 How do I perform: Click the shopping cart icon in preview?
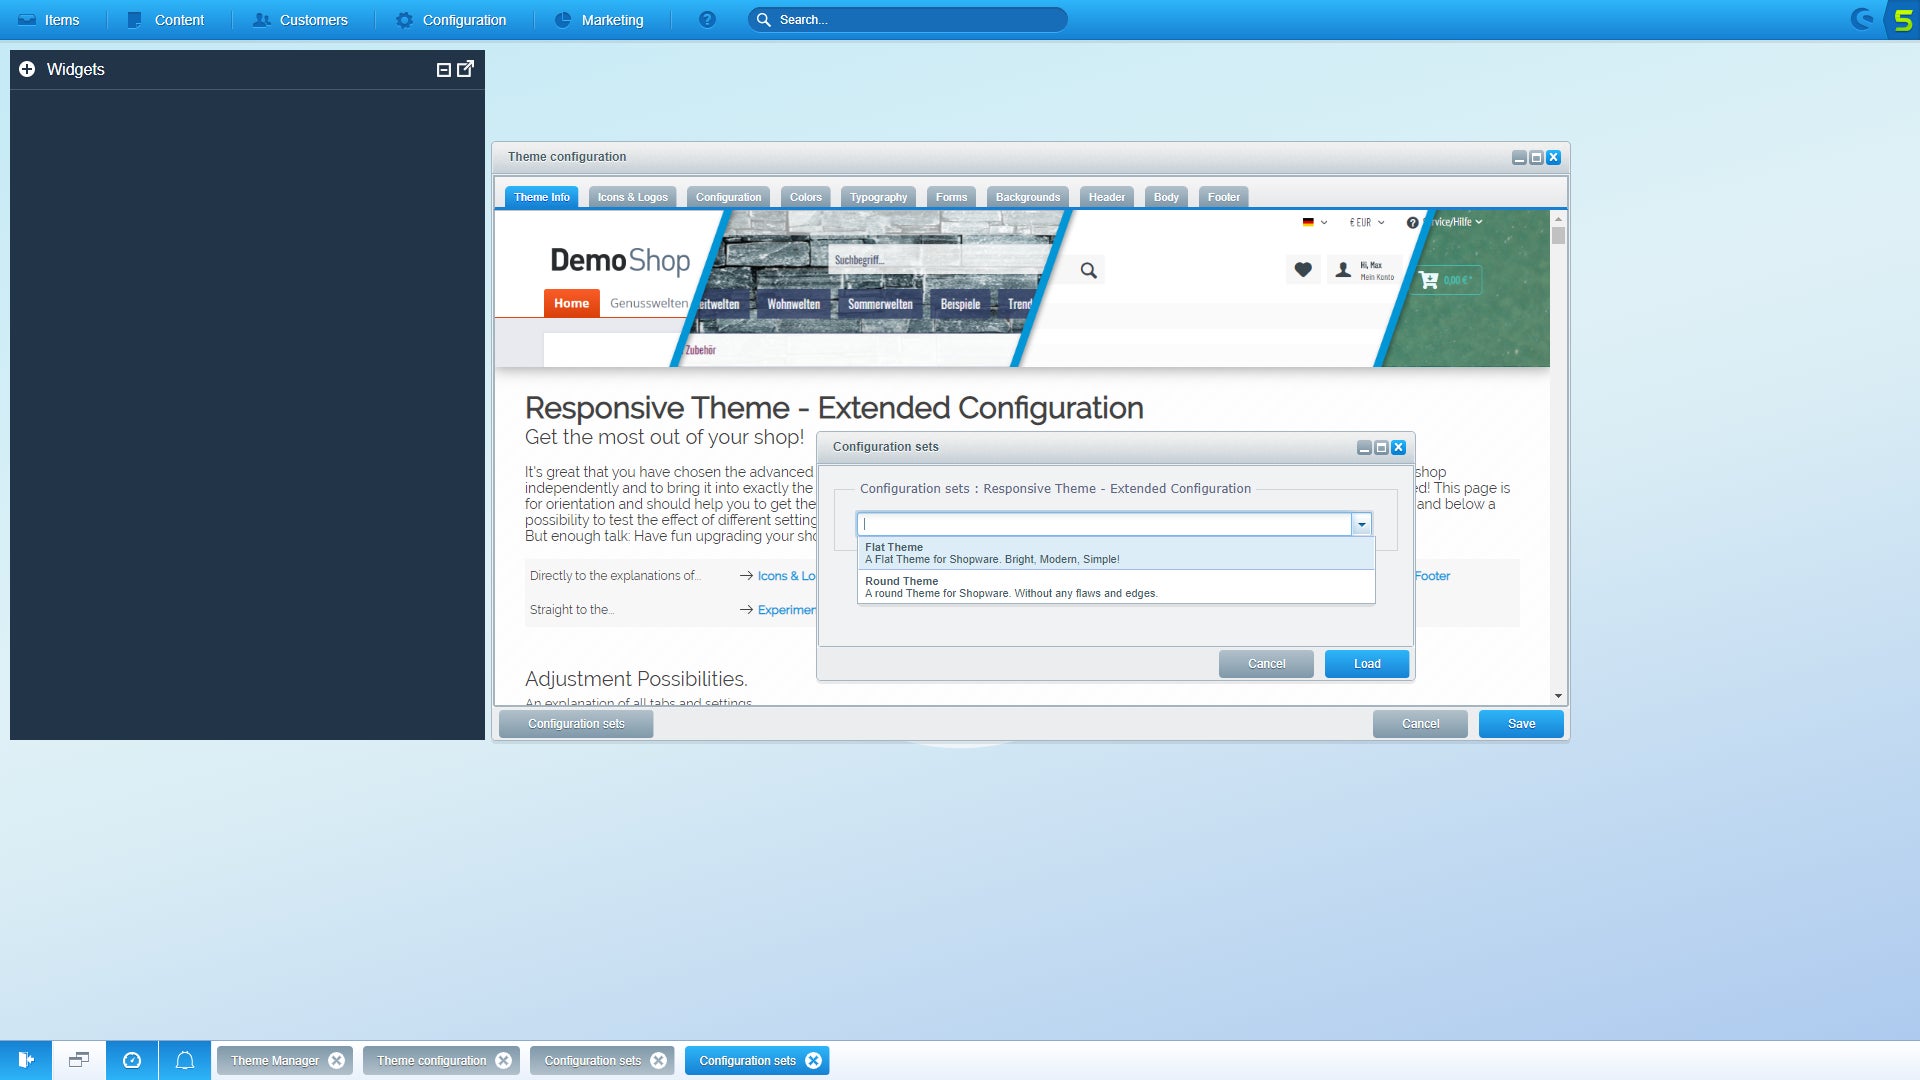click(x=1428, y=281)
